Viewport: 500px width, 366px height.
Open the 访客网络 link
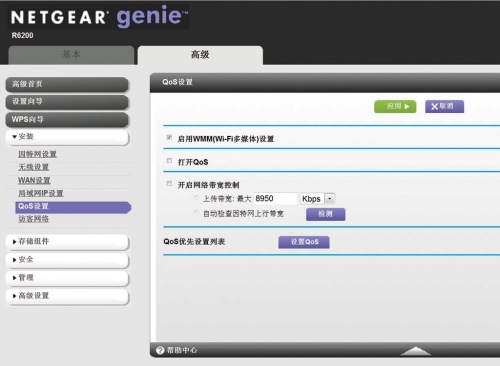(x=33, y=219)
